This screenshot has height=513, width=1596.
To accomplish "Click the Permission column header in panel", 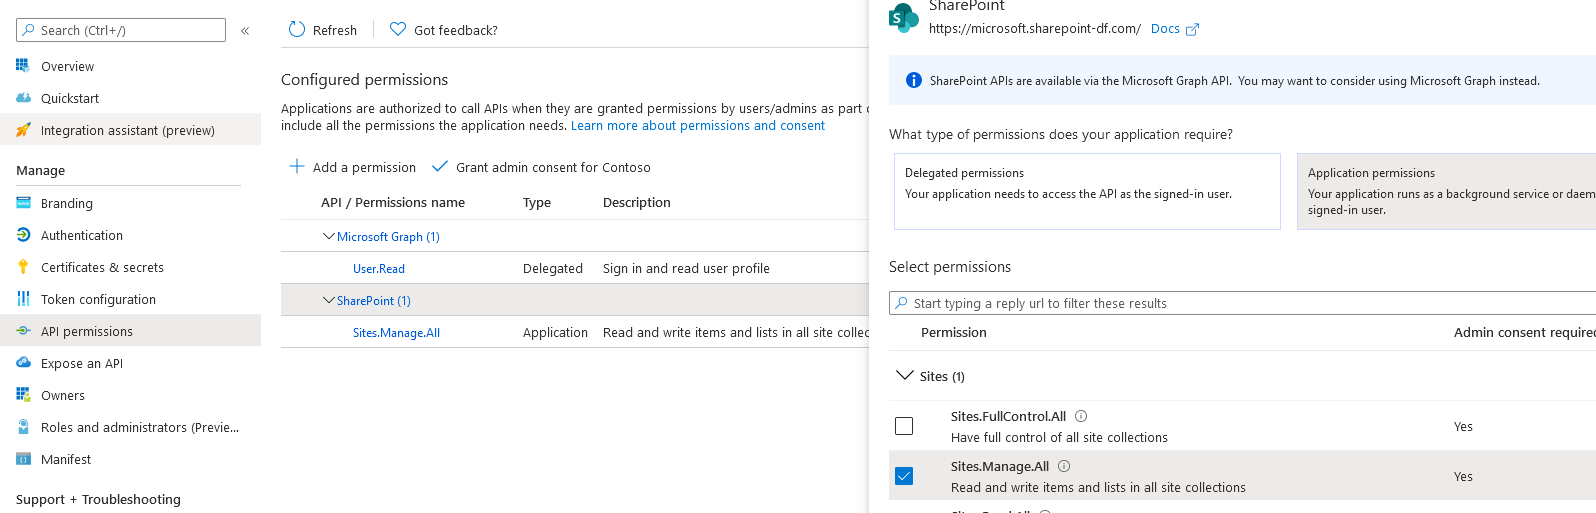I will tap(954, 332).
